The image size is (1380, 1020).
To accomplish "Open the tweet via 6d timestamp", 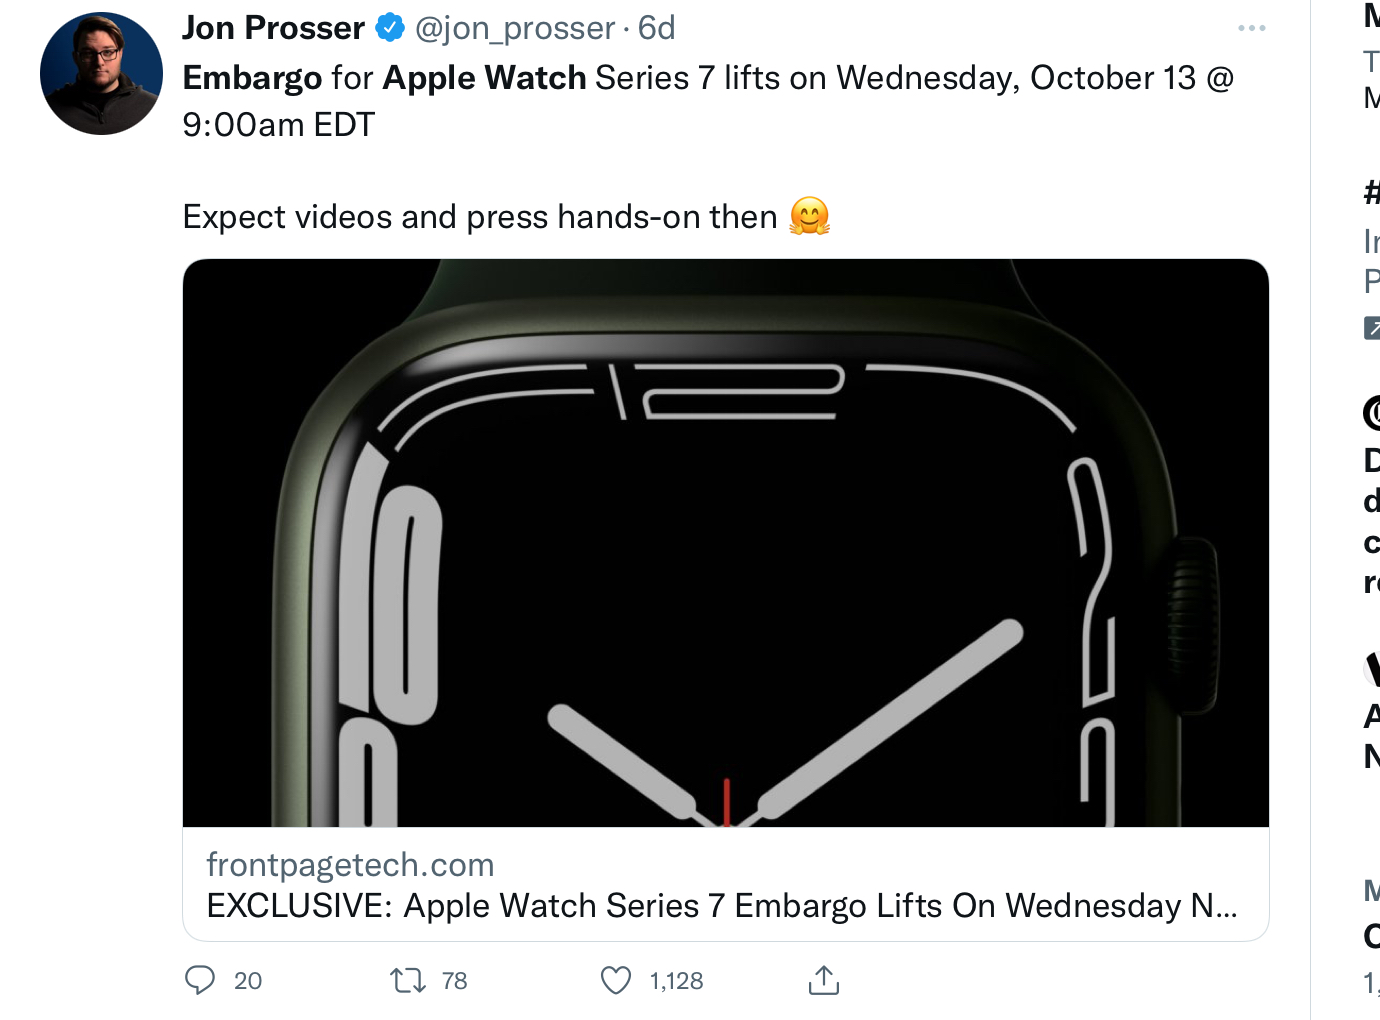I will (x=657, y=28).
